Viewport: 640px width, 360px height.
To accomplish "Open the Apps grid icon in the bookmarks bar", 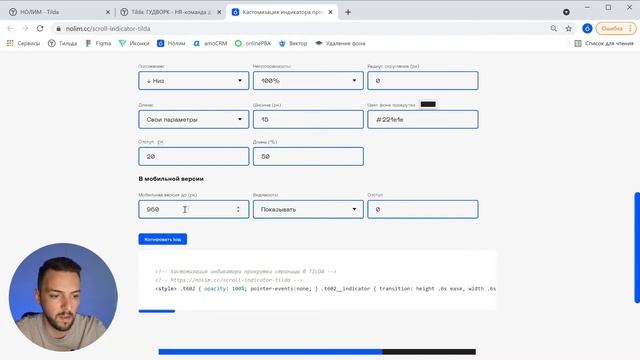I will 10,43.
